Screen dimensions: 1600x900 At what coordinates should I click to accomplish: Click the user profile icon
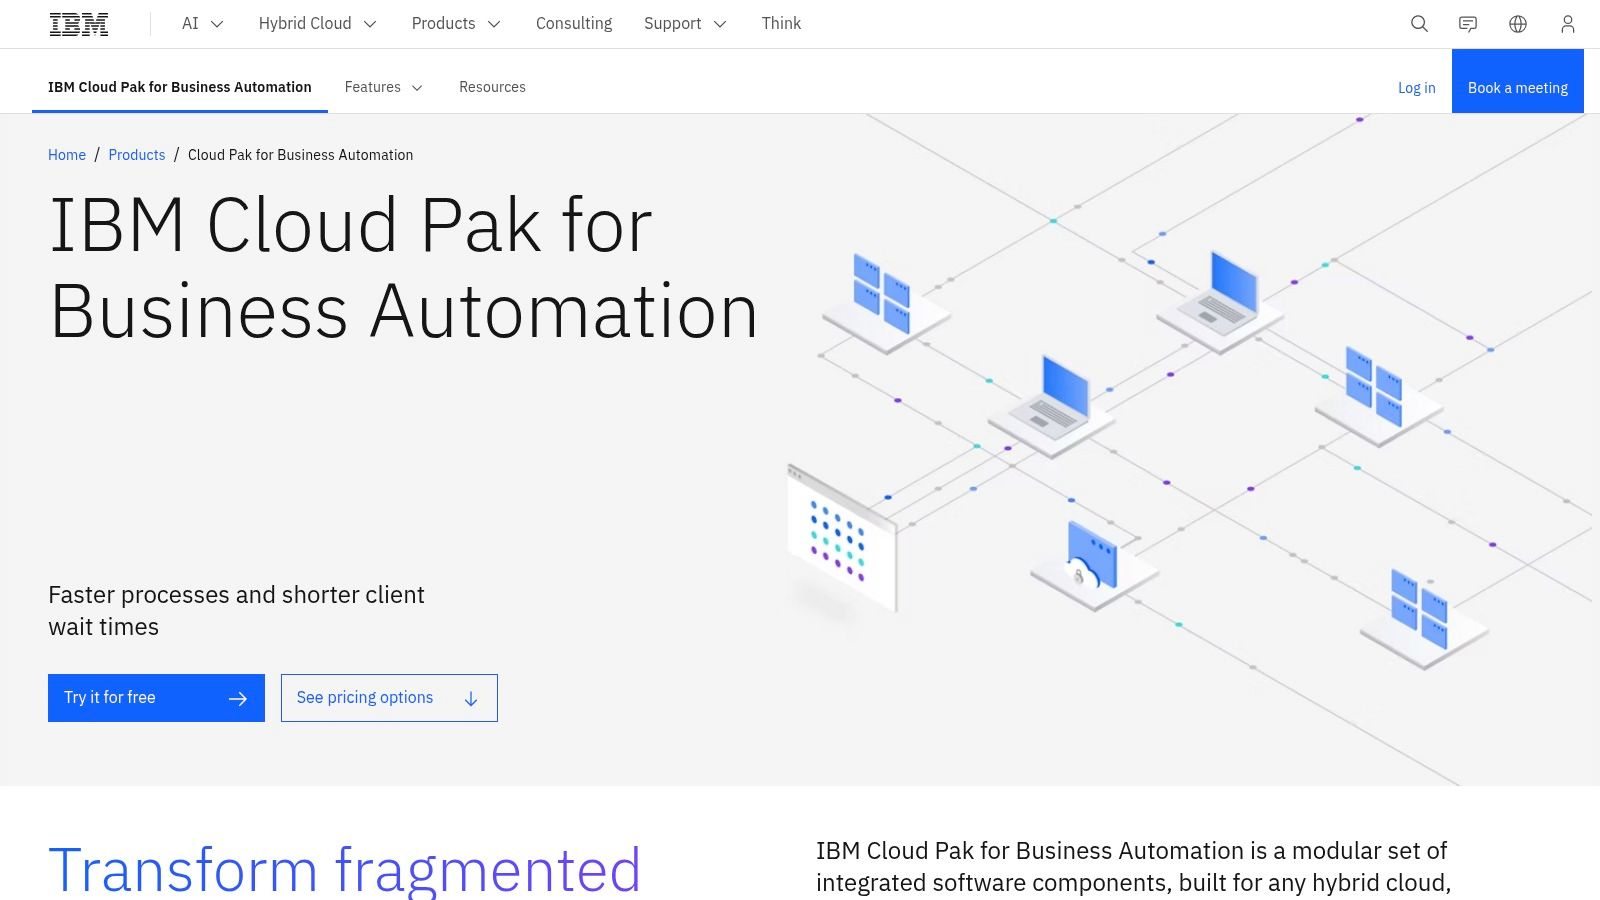(x=1567, y=23)
